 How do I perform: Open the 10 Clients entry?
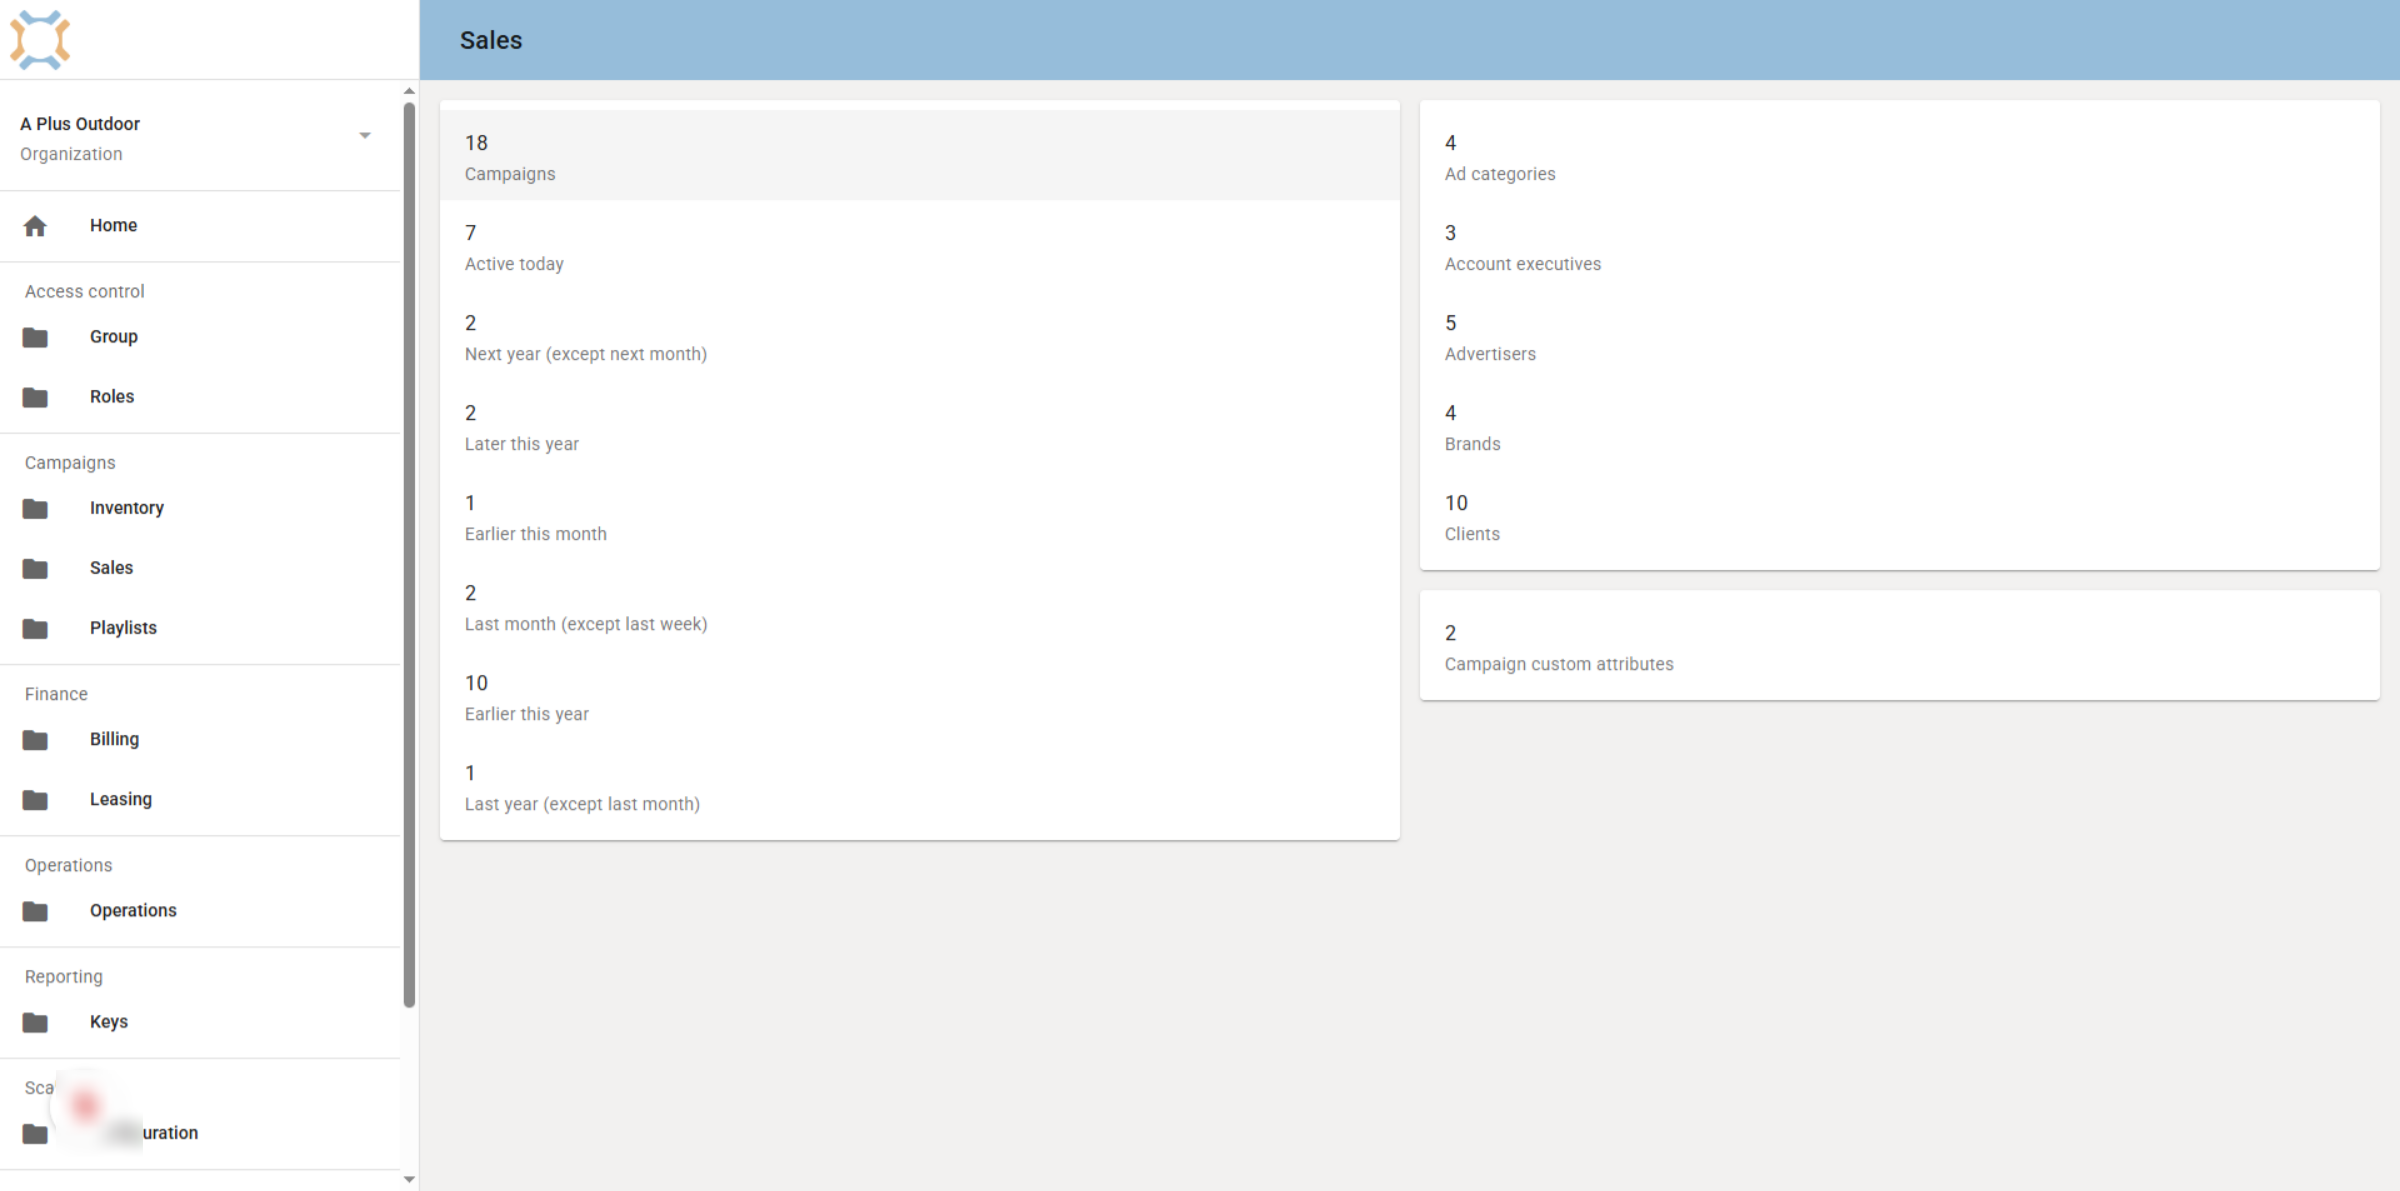pyautogui.click(x=1900, y=515)
